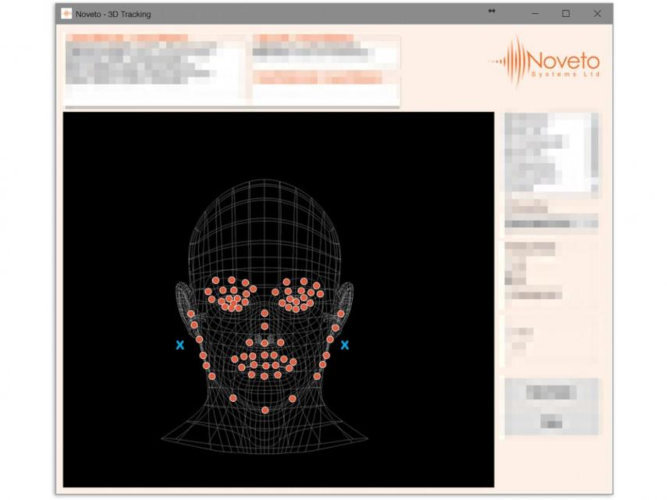This screenshot has height=500, width=667.
Task: Click the double-arrow icon in title bar
Action: [x=491, y=13]
